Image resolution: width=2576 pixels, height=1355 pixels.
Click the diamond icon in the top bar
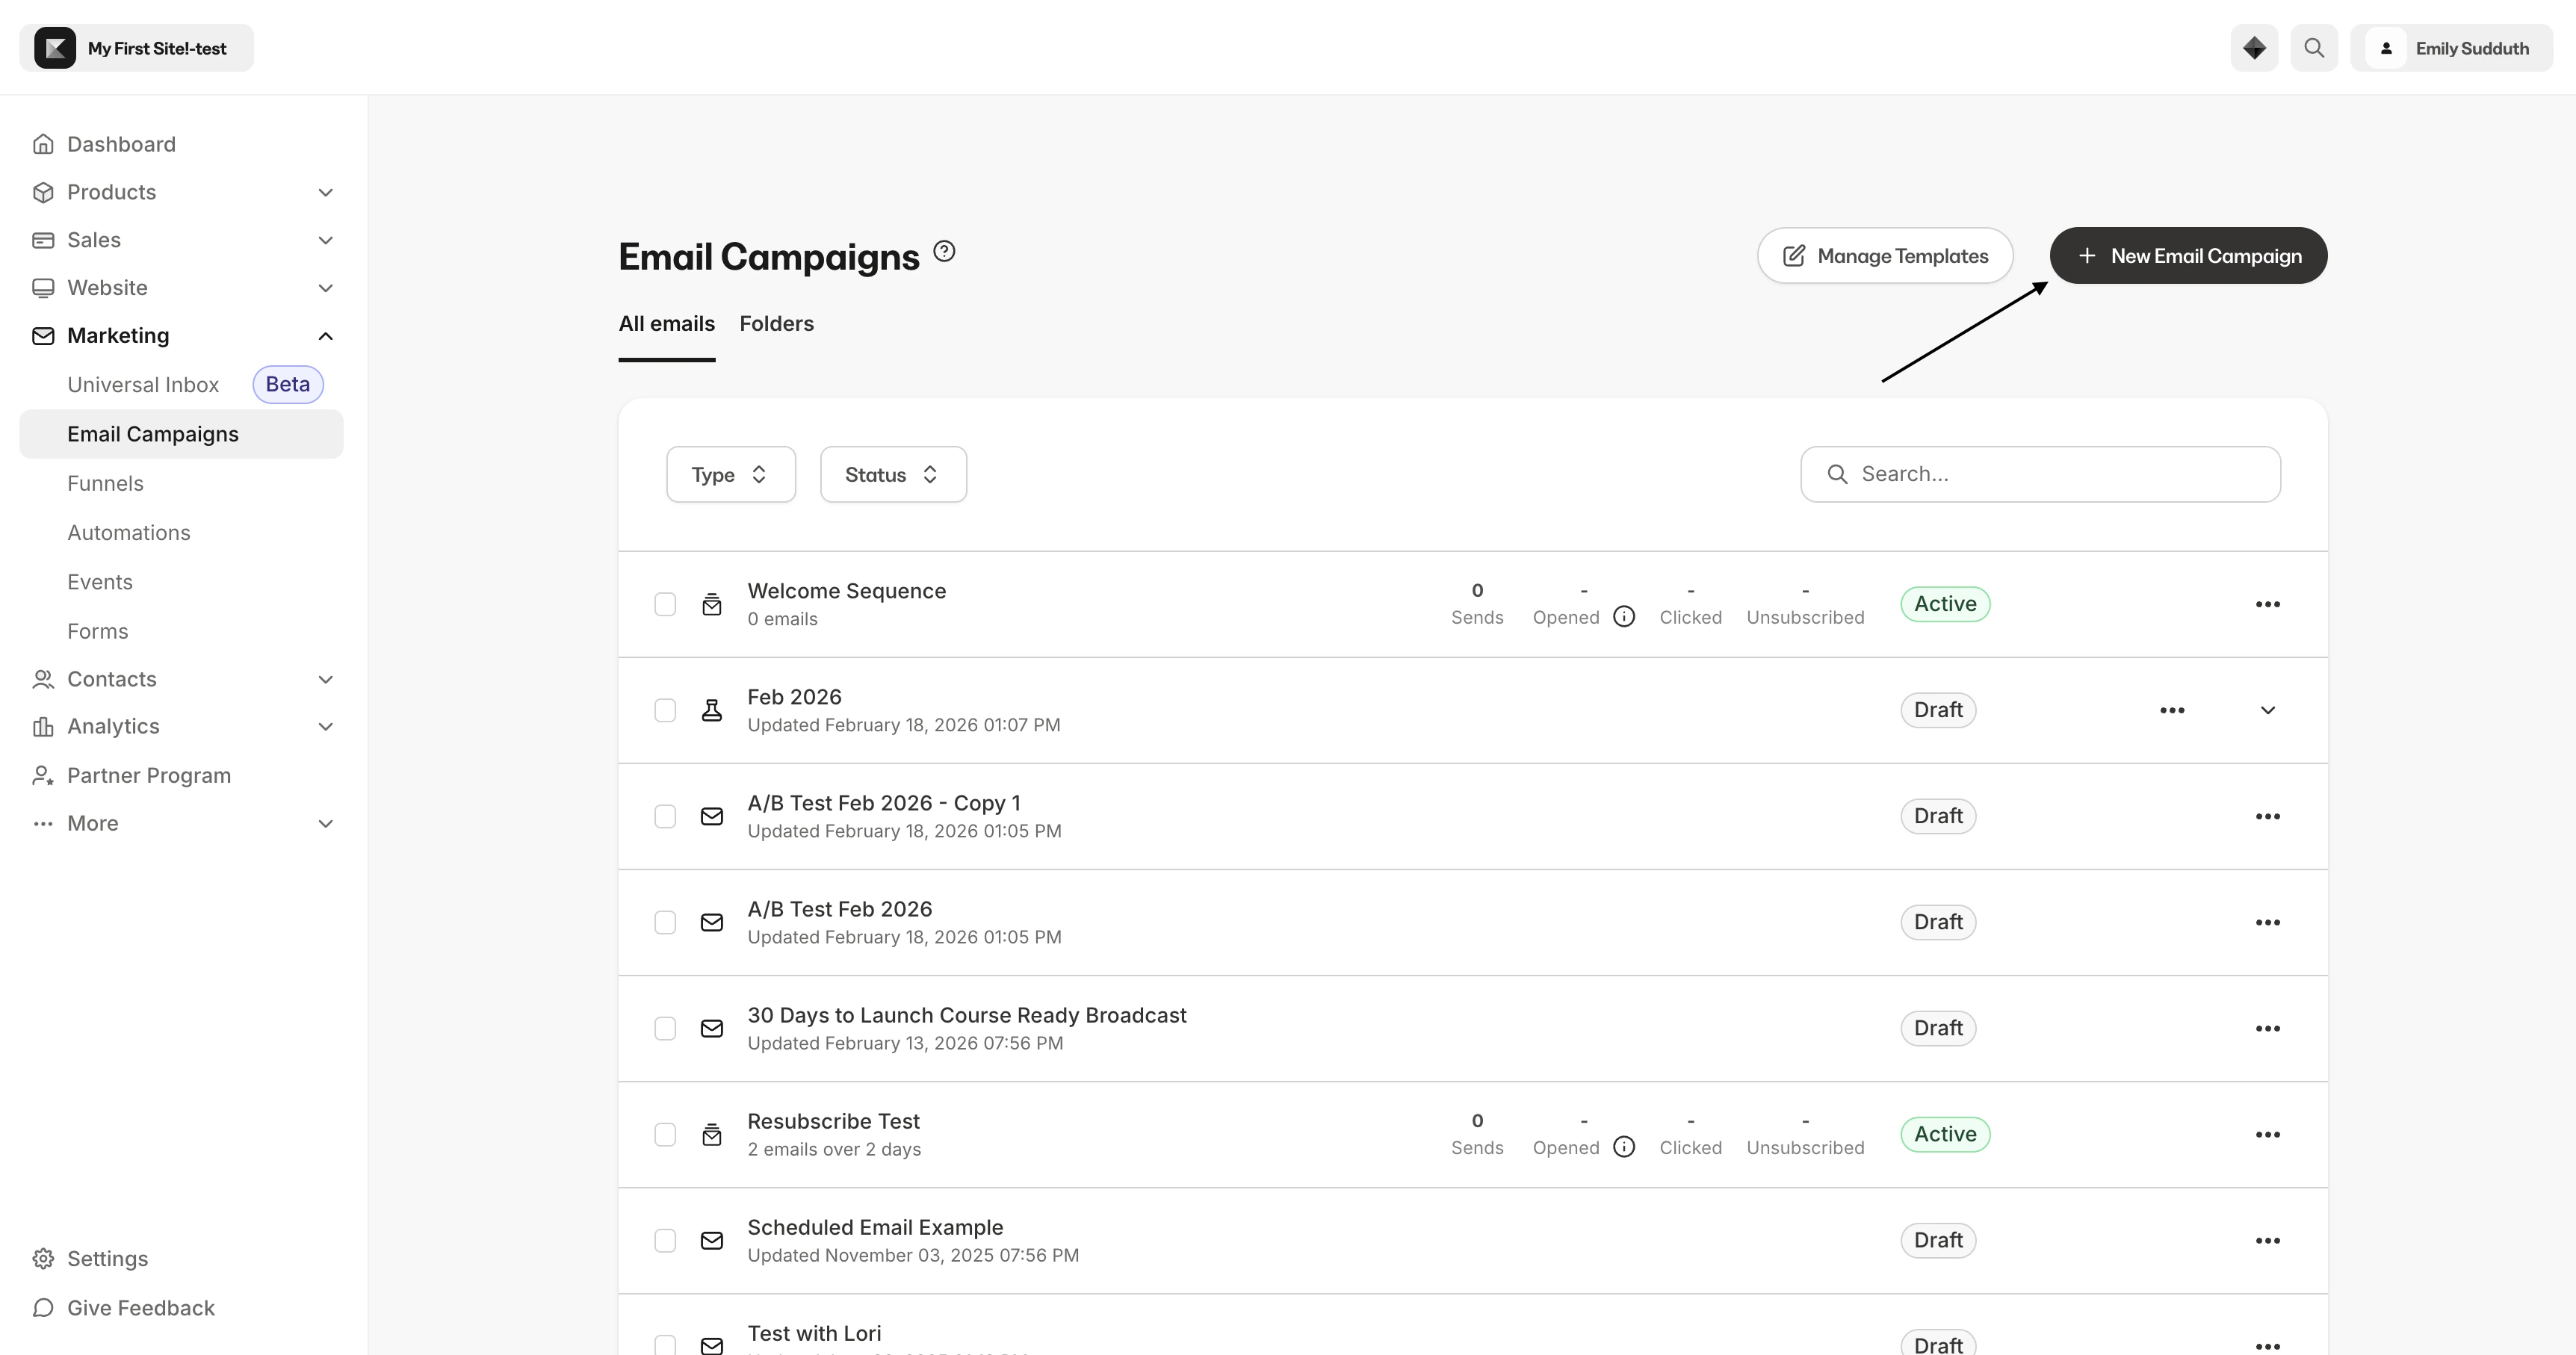coord(2254,47)
